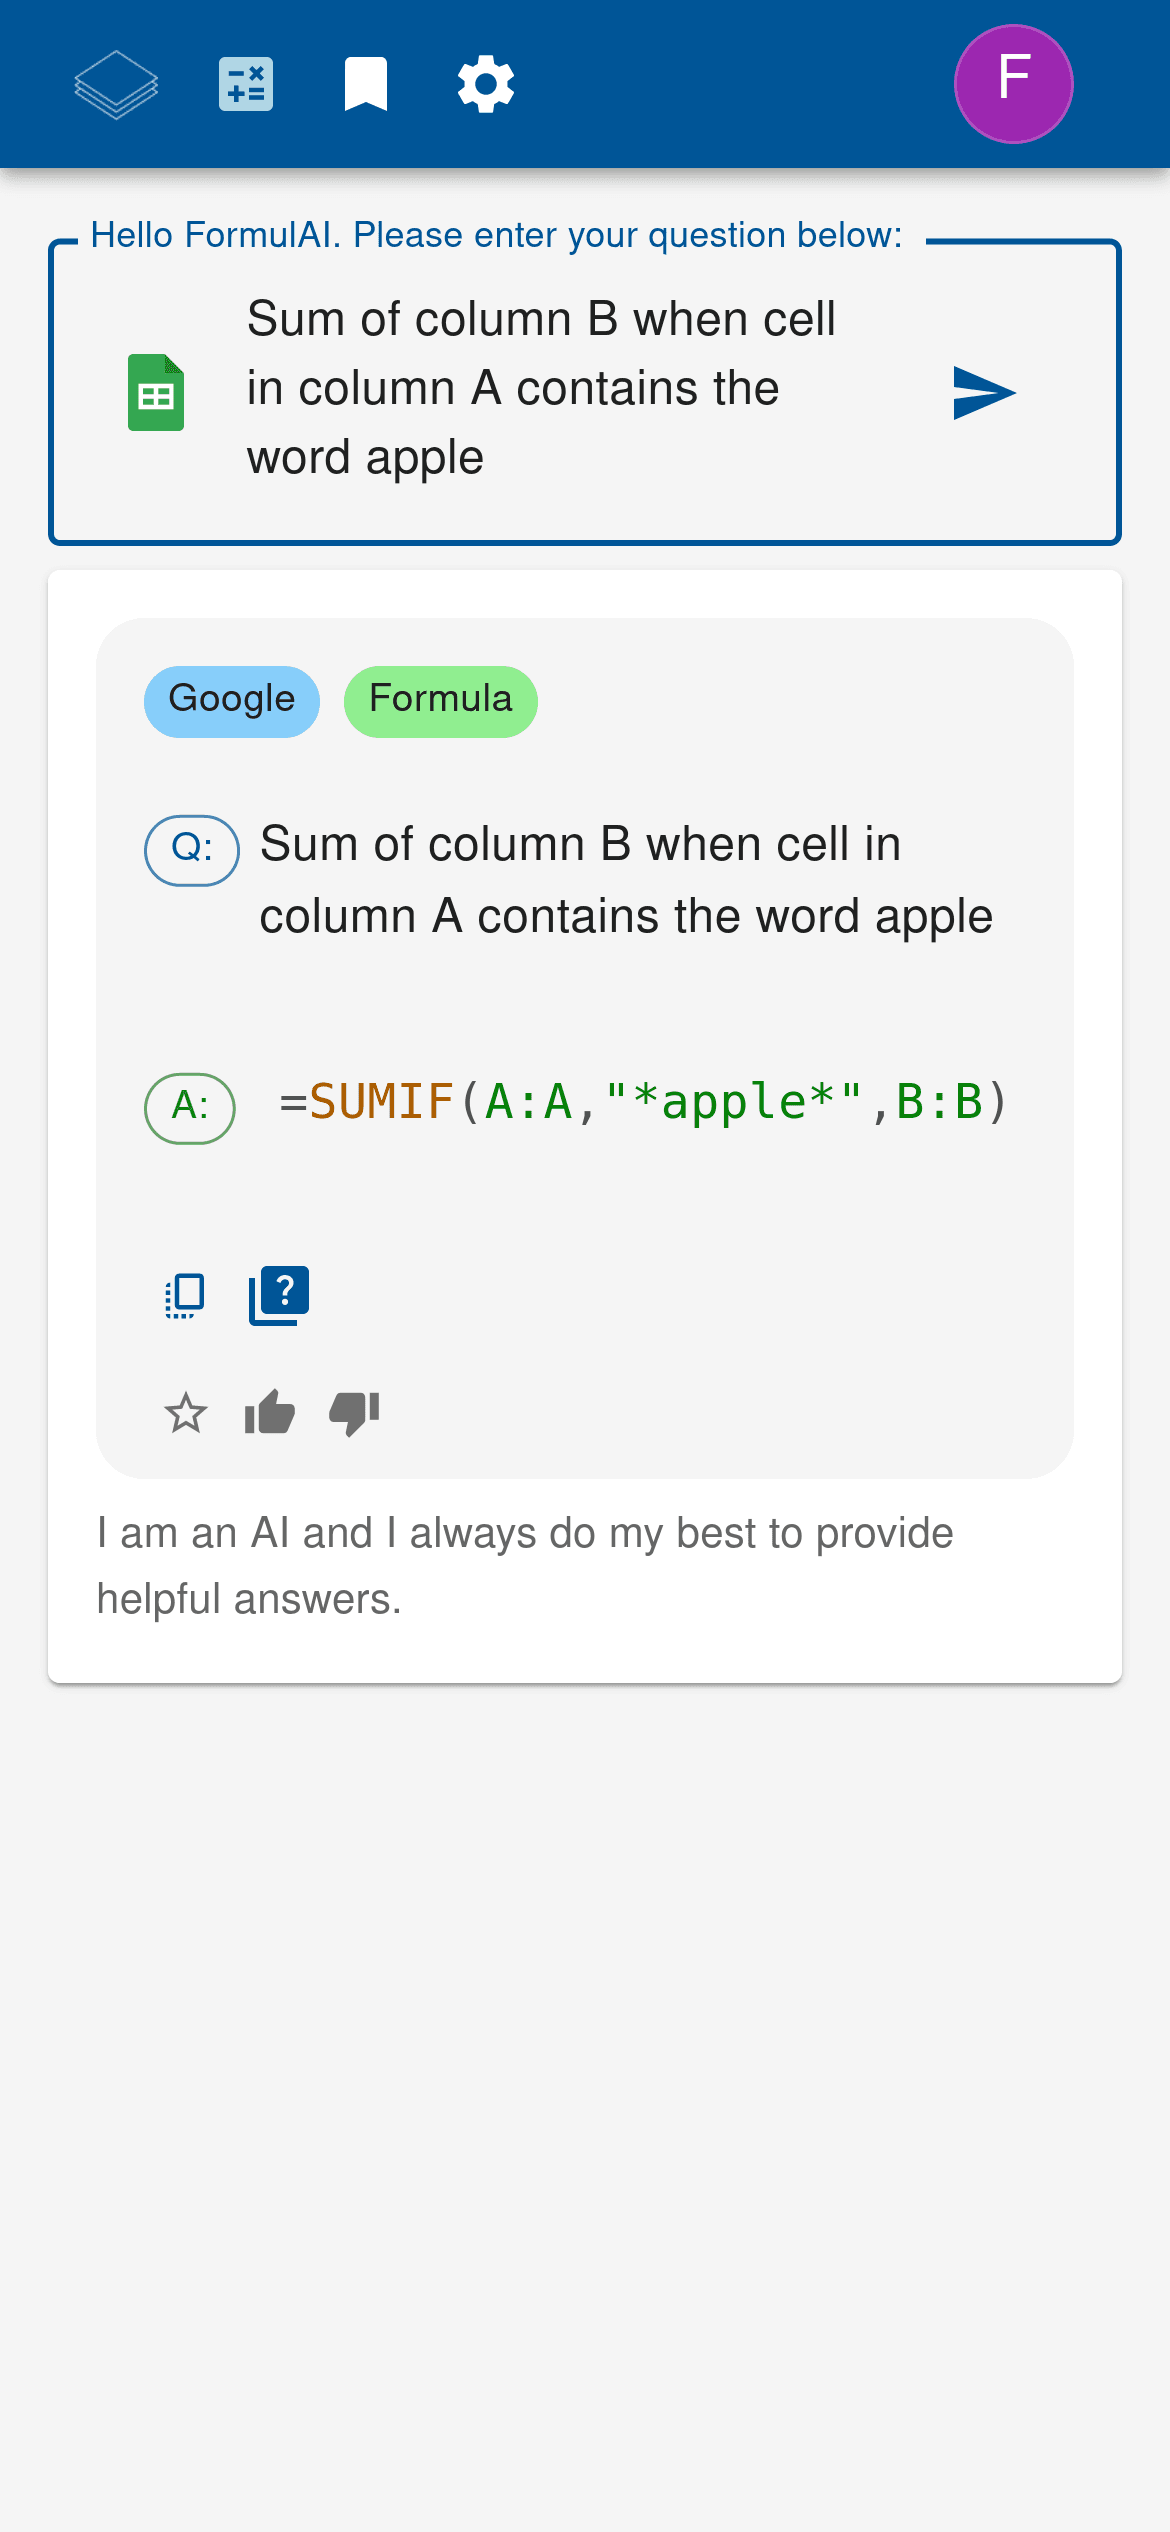
Task: Select the calculator icon in the top bar
Action: click(246, 83)
